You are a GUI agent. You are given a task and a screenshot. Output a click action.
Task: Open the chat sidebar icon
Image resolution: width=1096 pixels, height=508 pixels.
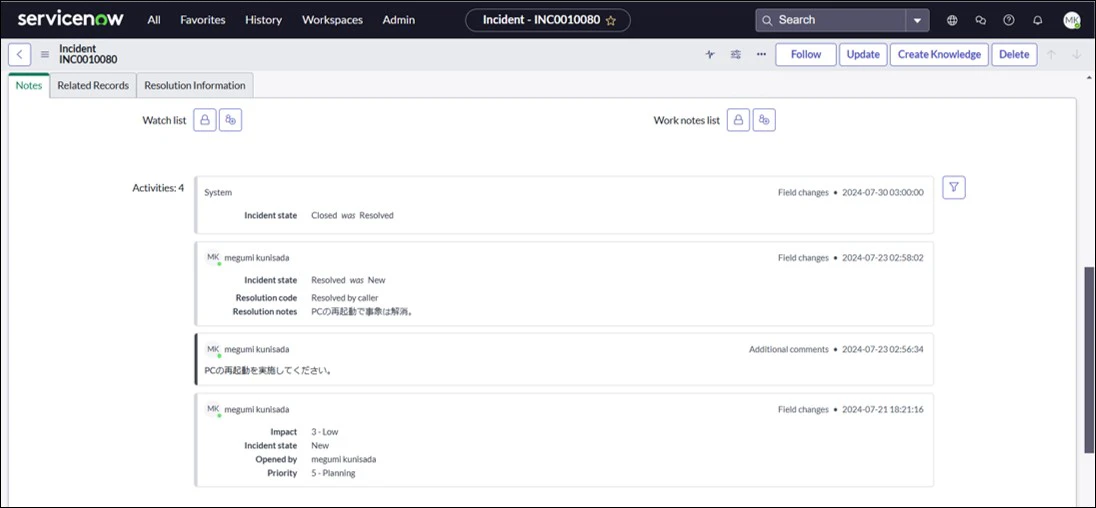click(981, 20)
